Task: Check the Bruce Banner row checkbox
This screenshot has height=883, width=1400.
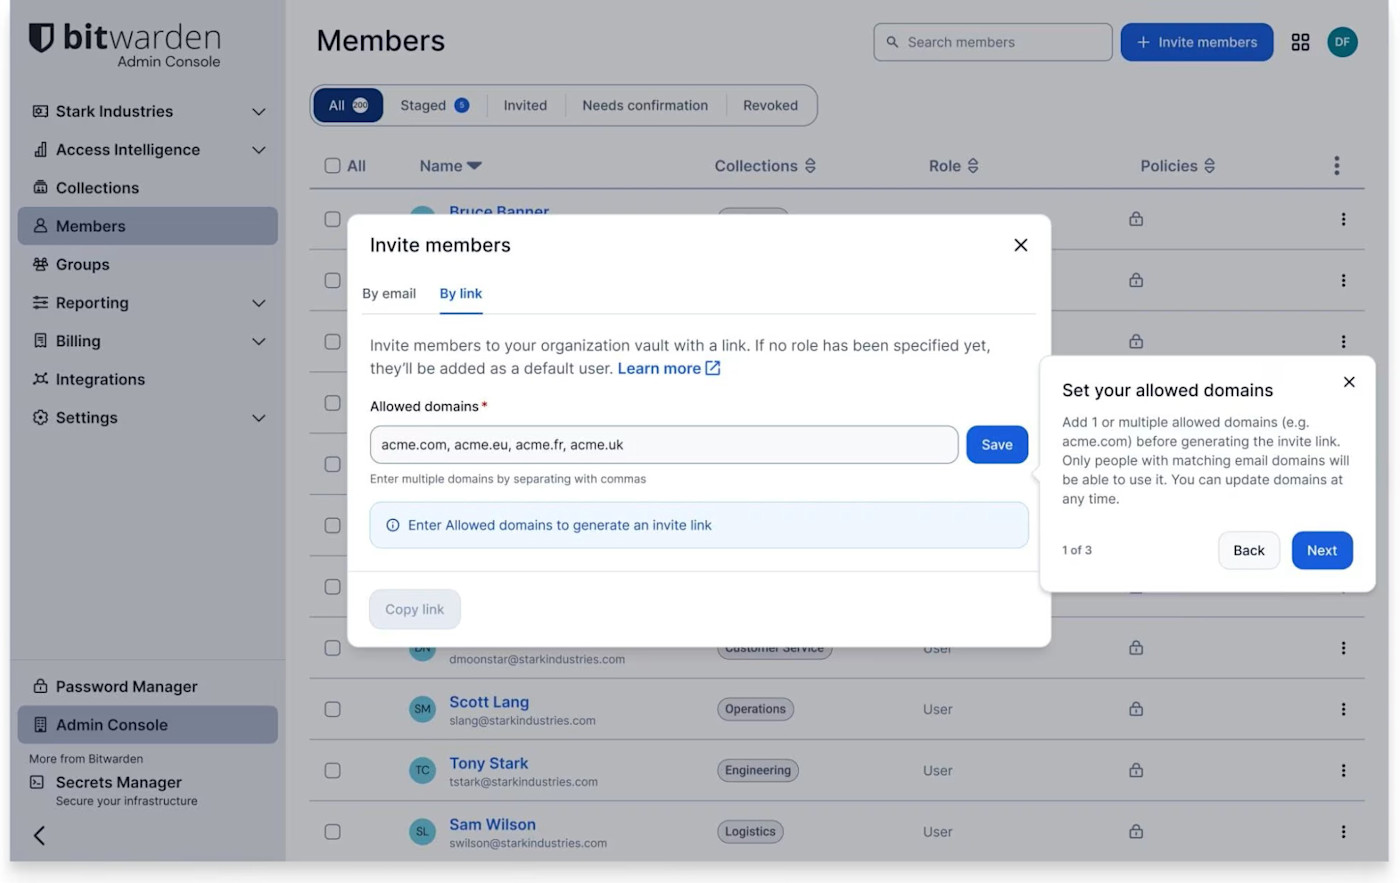Action: click(x=333, y=219)
